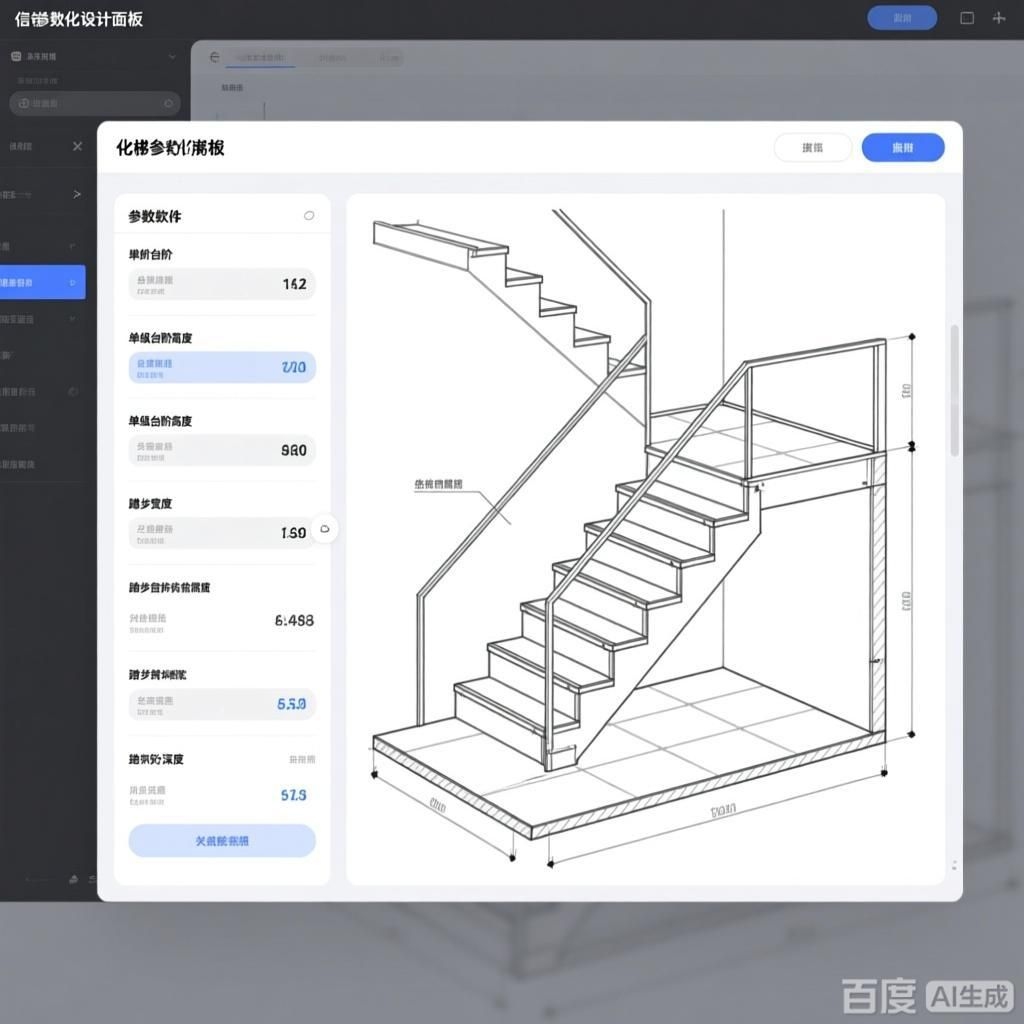Click the 142 step count input field
Image resolution: width=1024 pixels, height=1024 pixels.
[x=221, y=284]
